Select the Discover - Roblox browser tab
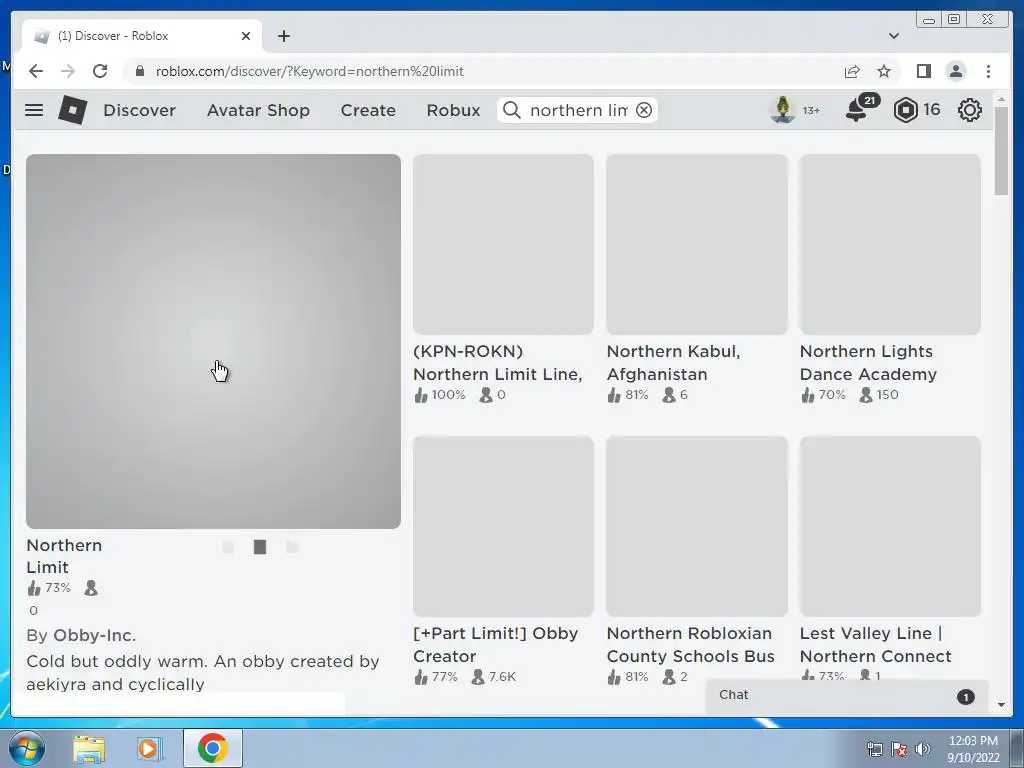 pyautogui.click(x=142, y=36)
